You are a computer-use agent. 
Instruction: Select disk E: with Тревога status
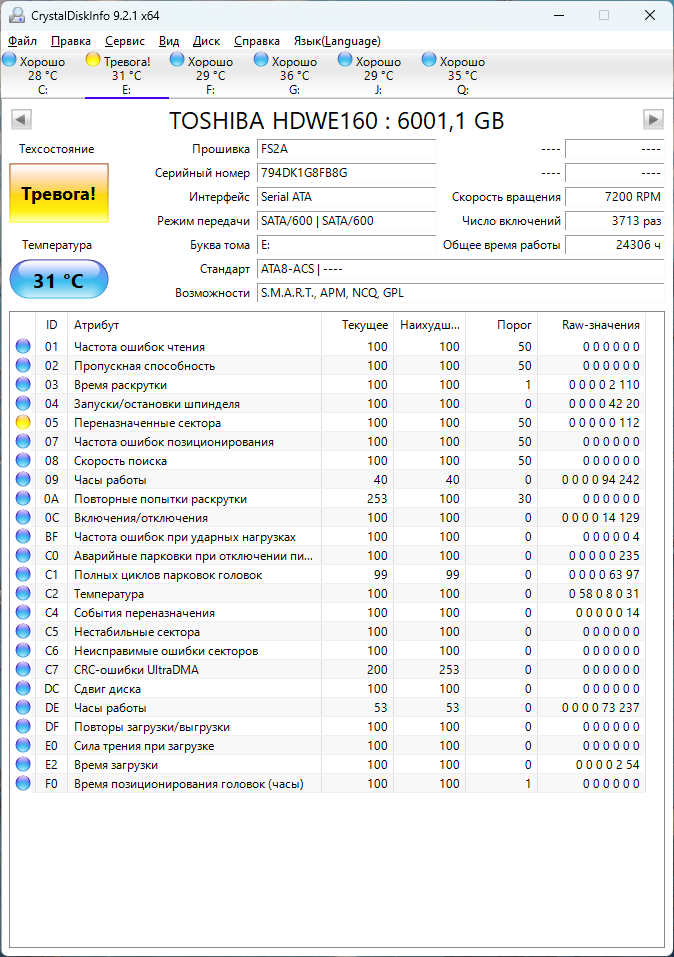pos(126,74)
